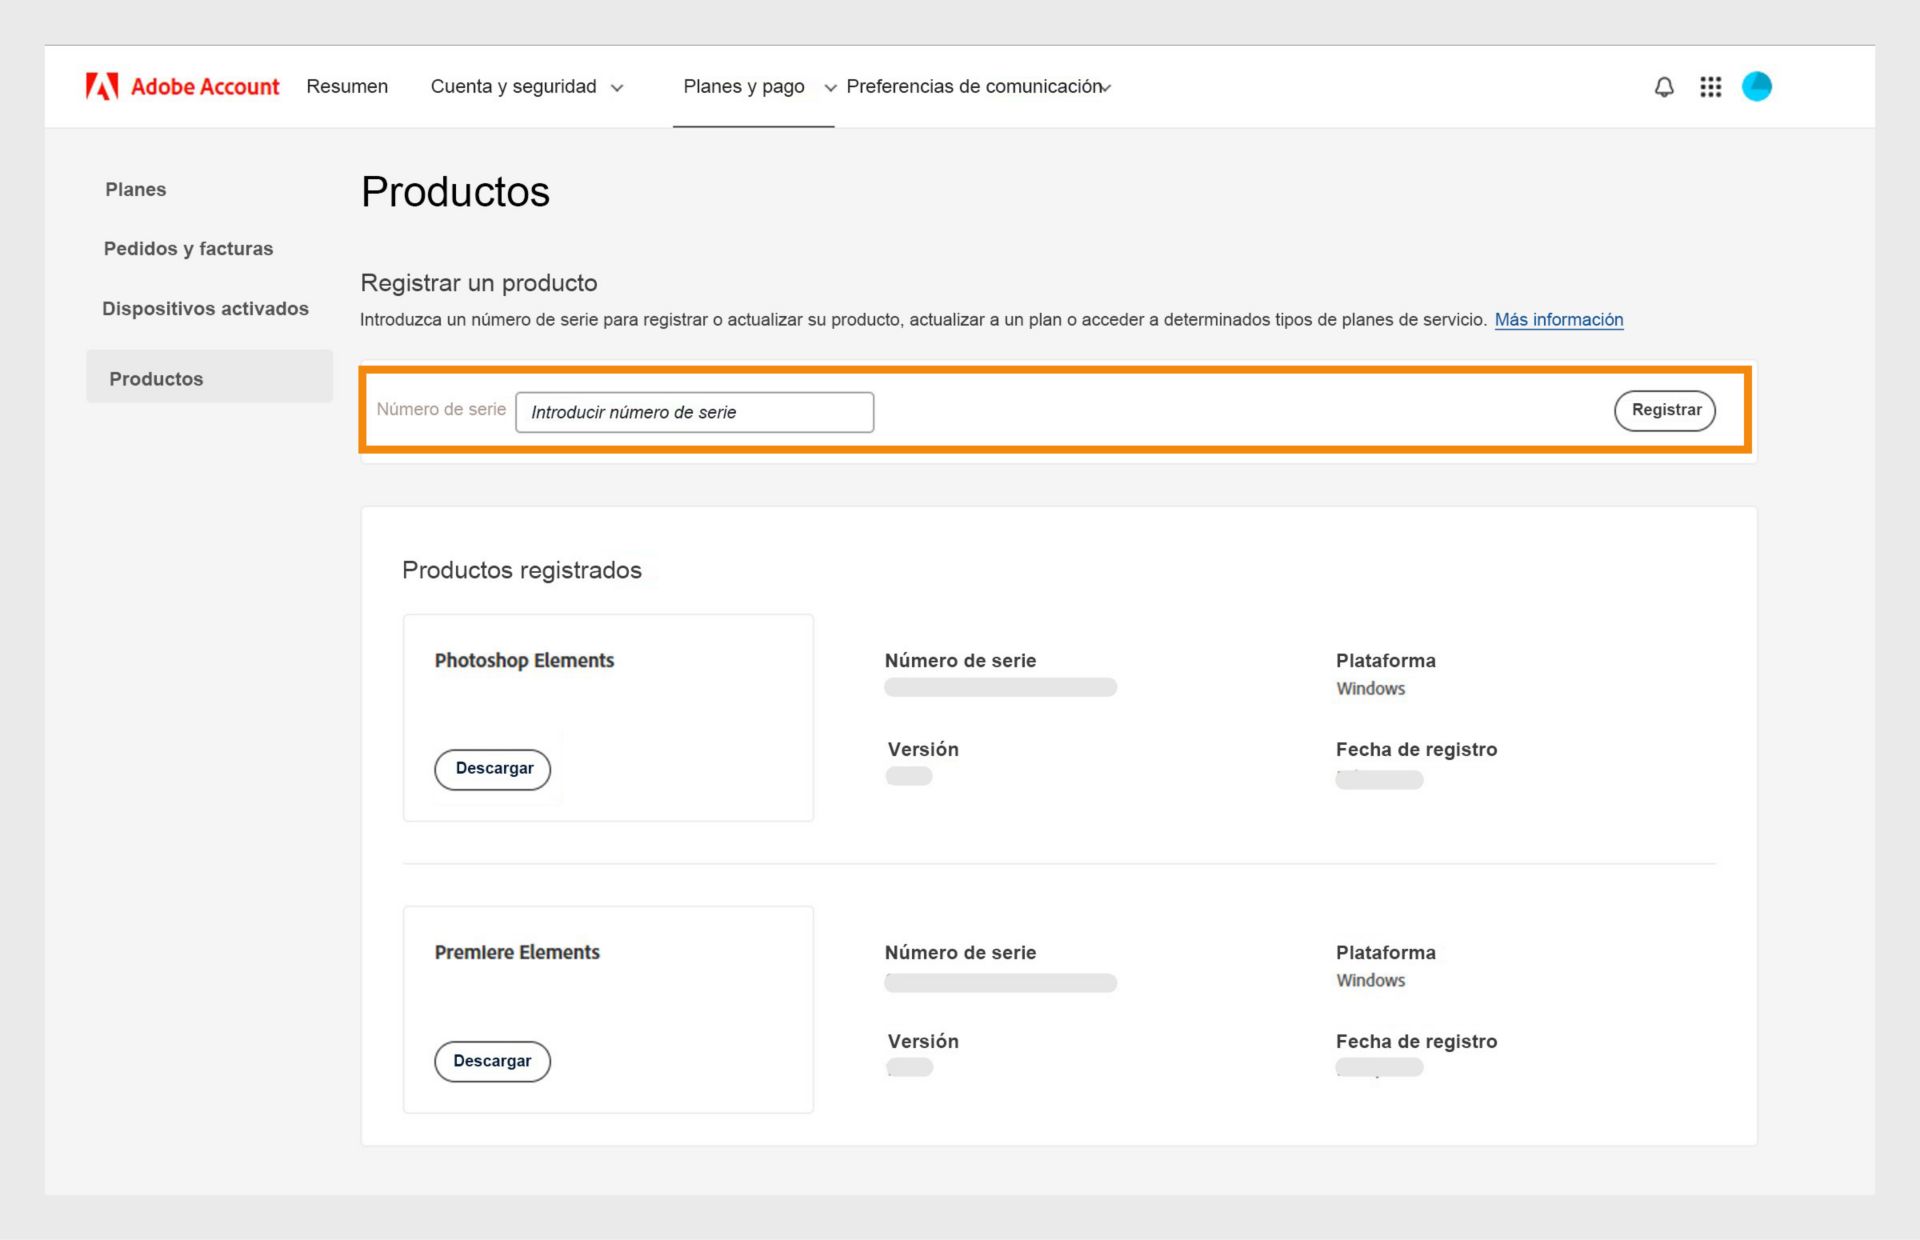Download Premiere Elements with Descargar
This screenshot has height=1240, width=1920.
492,1061
